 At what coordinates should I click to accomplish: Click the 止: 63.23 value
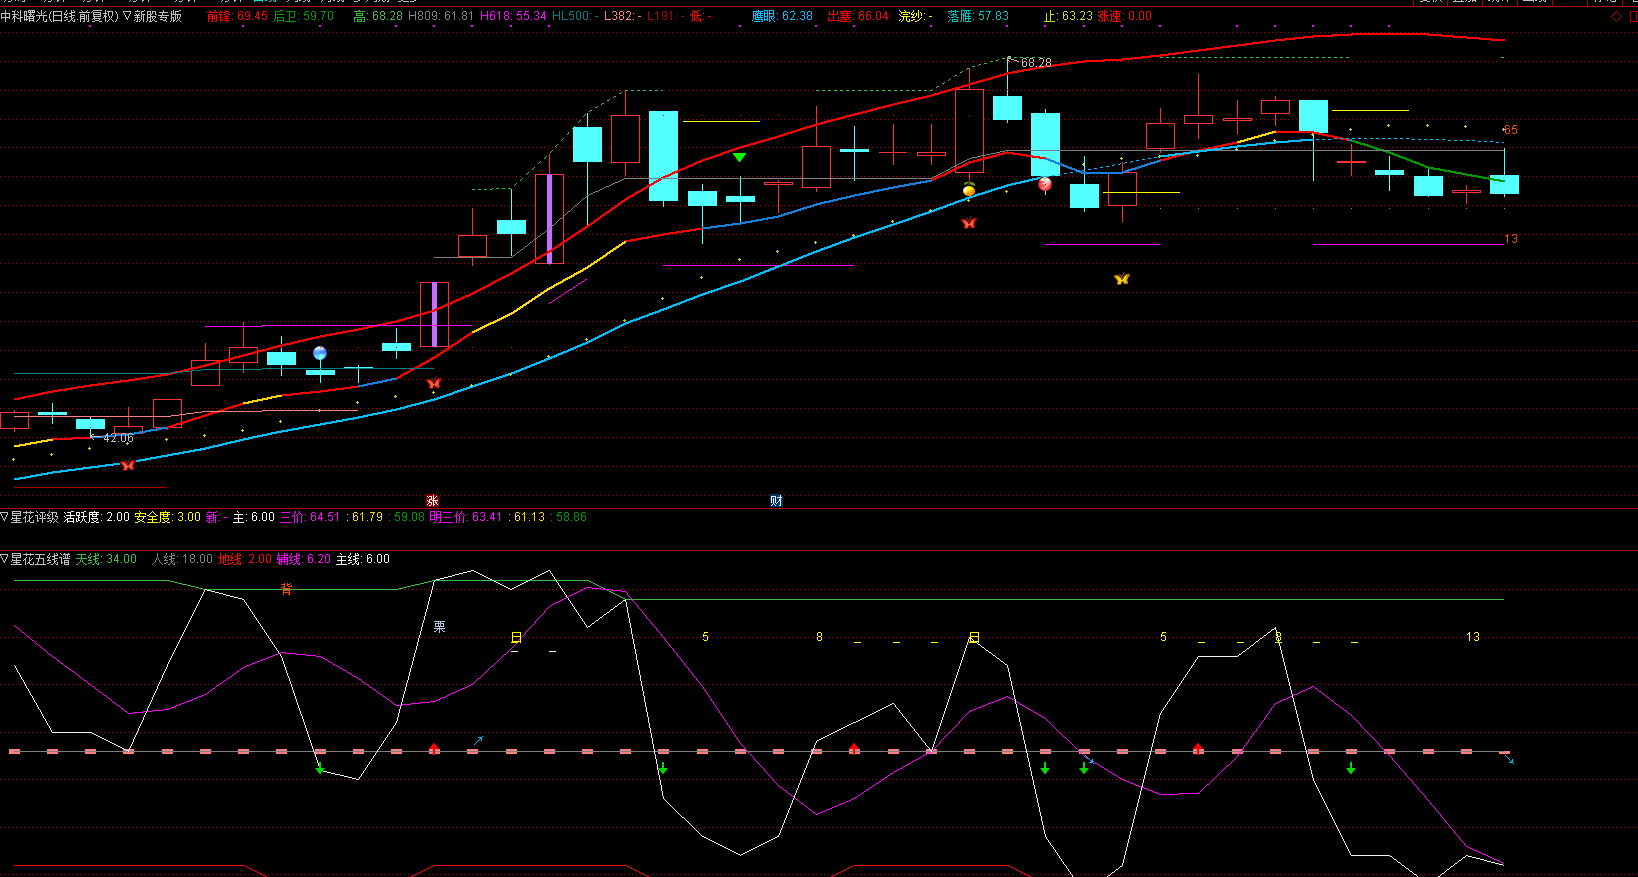click(x=1068, y=16)
